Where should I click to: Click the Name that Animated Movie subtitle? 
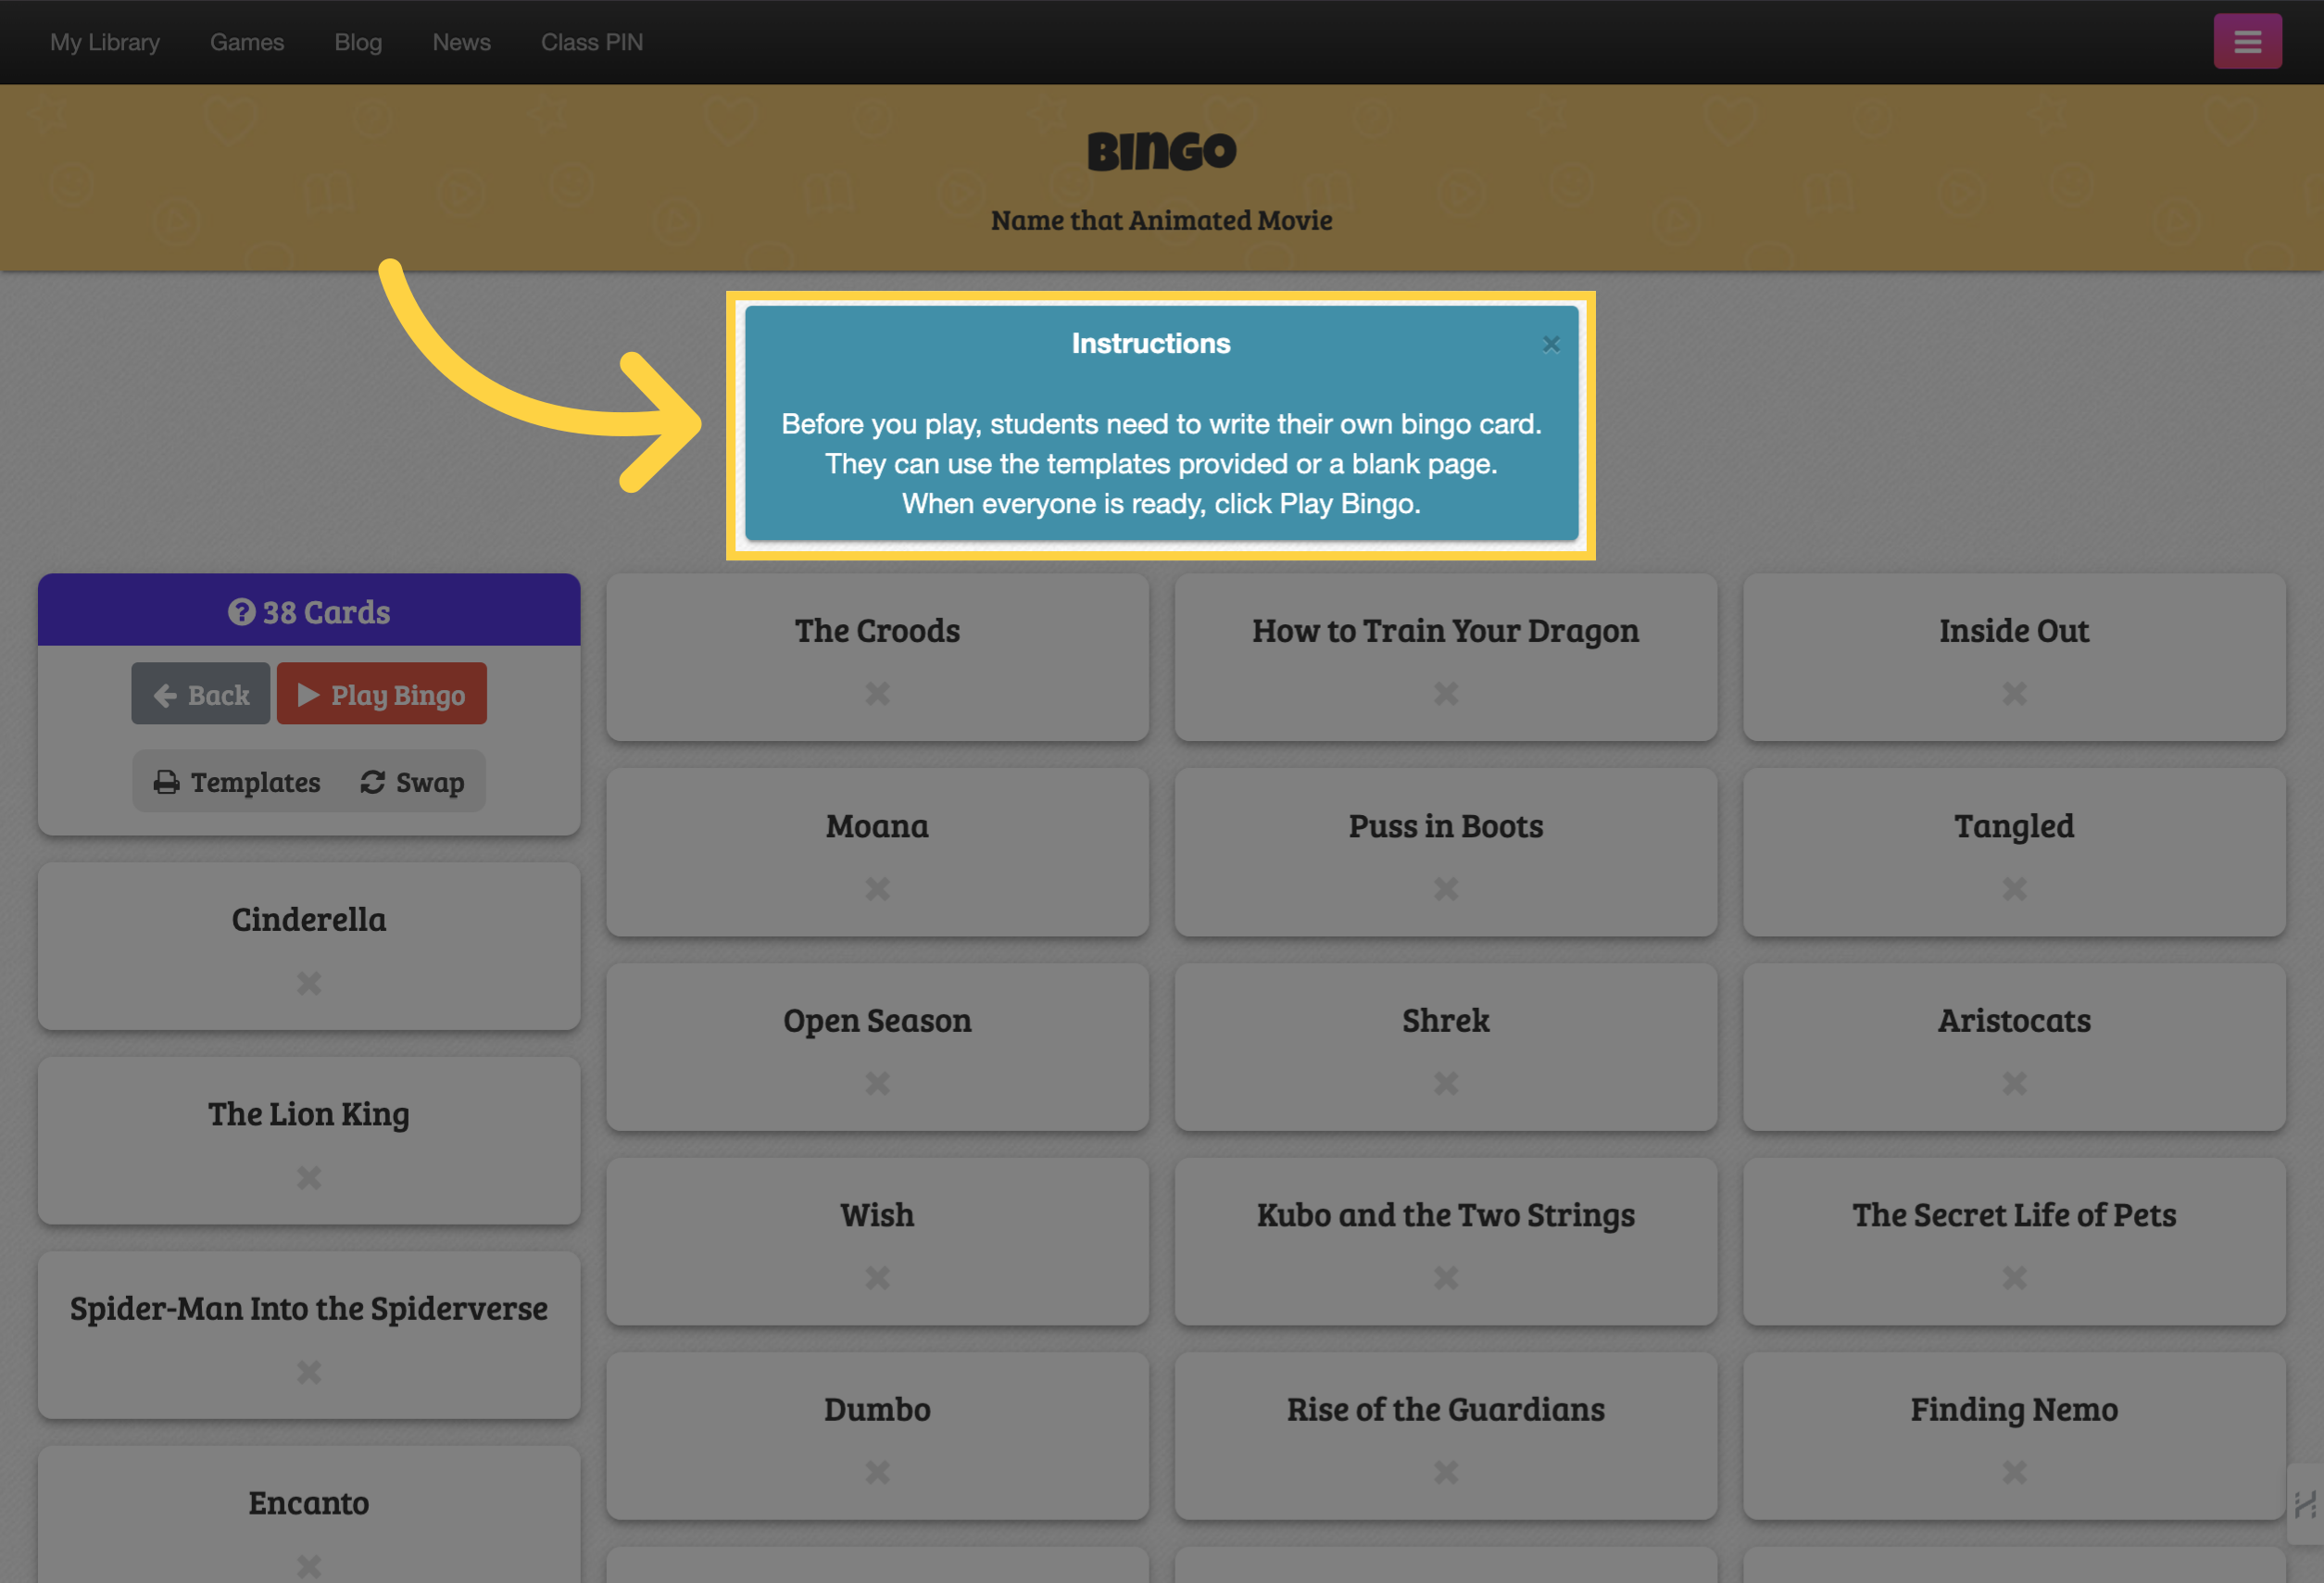(x=1162, y=220)
